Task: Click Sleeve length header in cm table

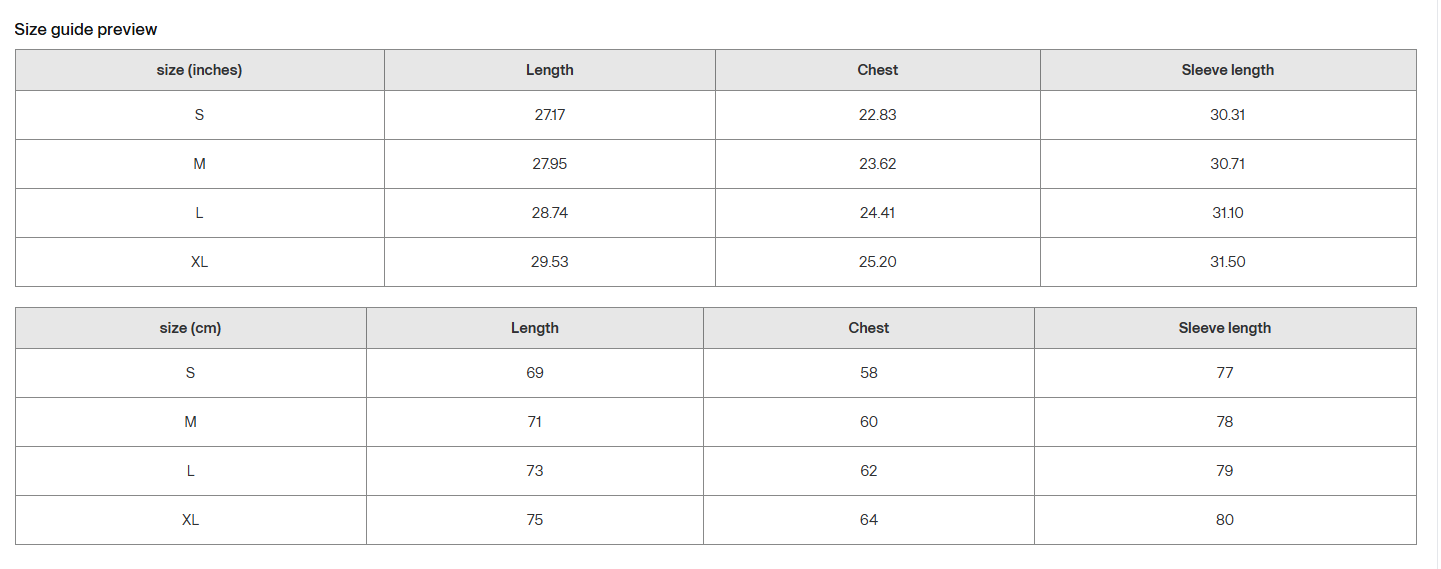Action: (x=1225, y=328)
